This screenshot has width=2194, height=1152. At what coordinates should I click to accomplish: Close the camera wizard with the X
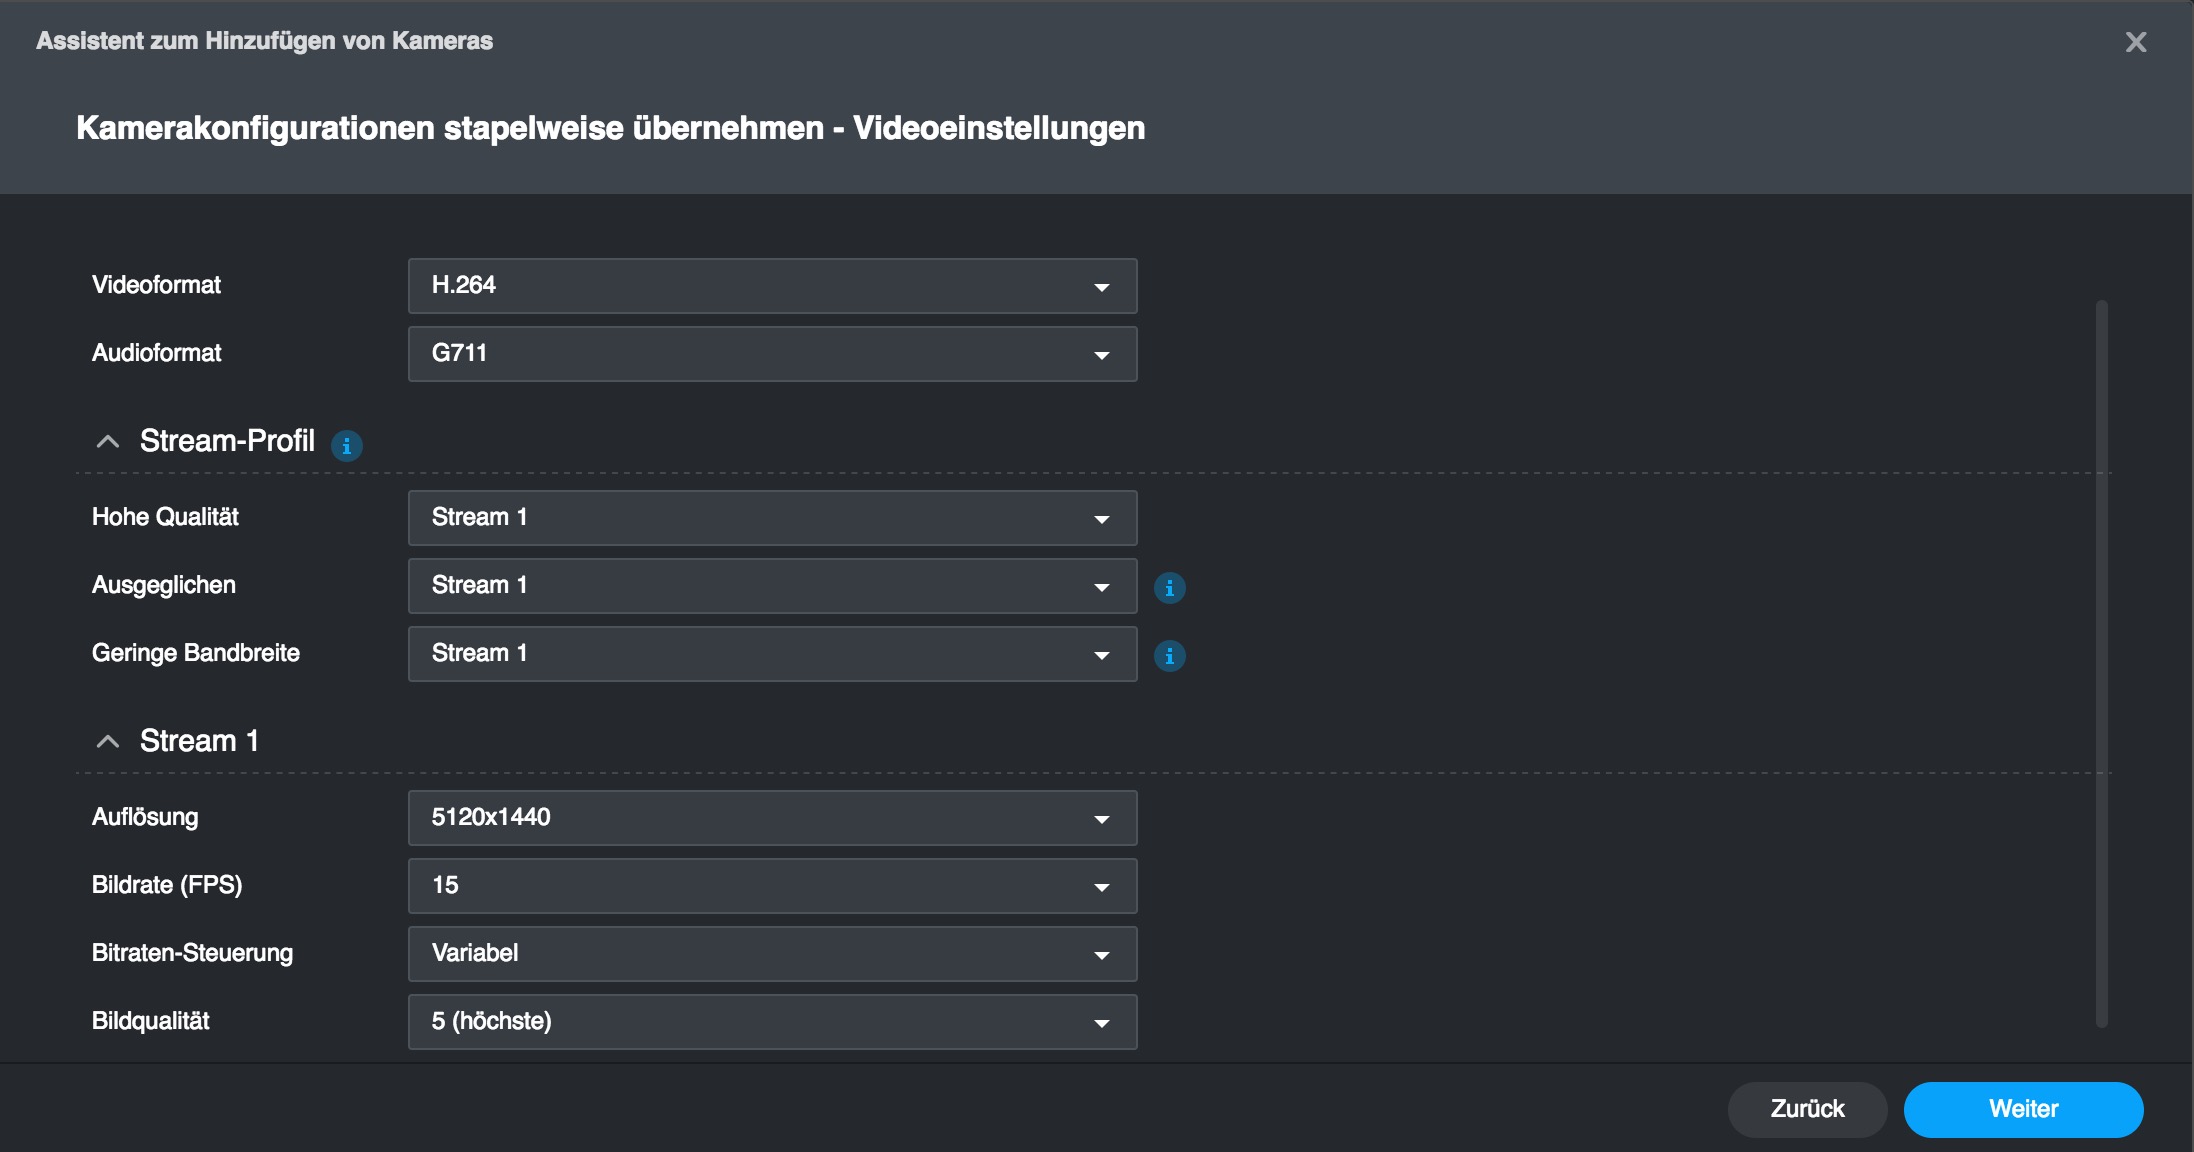[x=2135, y=42]
